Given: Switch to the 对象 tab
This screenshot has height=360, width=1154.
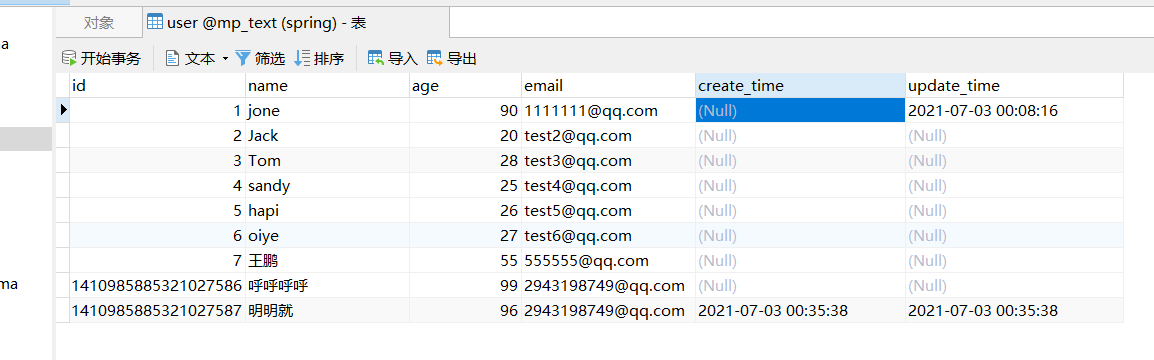Looking at the screenshot, I should (x=99, y=23).
